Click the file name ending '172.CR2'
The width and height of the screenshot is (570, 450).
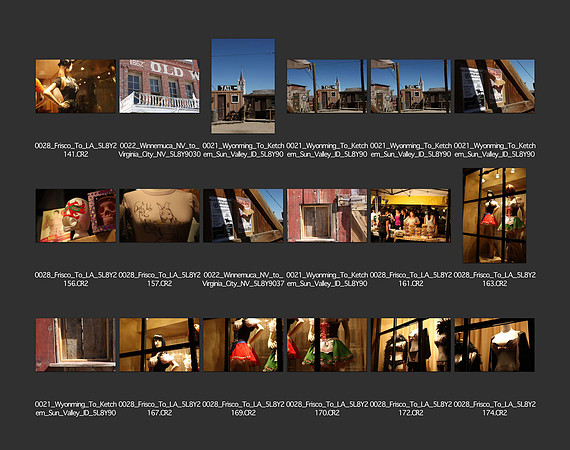(411, 409)
